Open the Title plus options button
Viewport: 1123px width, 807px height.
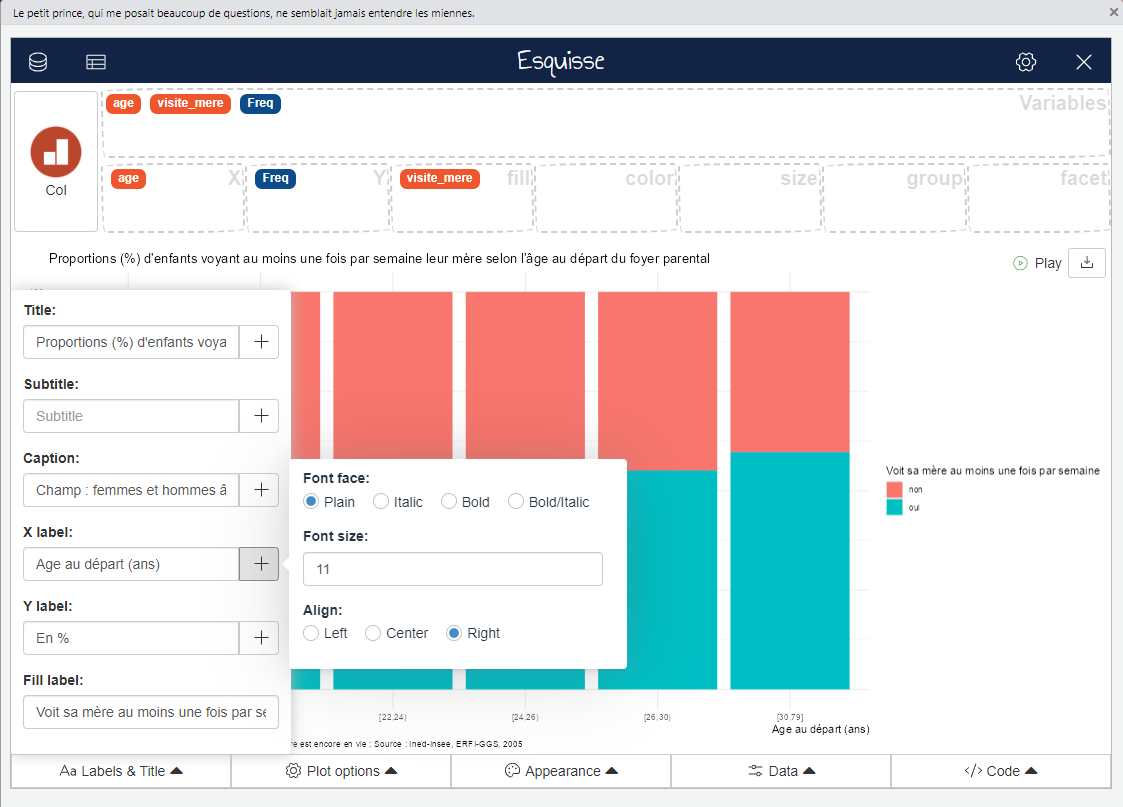pyautogui.click(x=260, y=342)
